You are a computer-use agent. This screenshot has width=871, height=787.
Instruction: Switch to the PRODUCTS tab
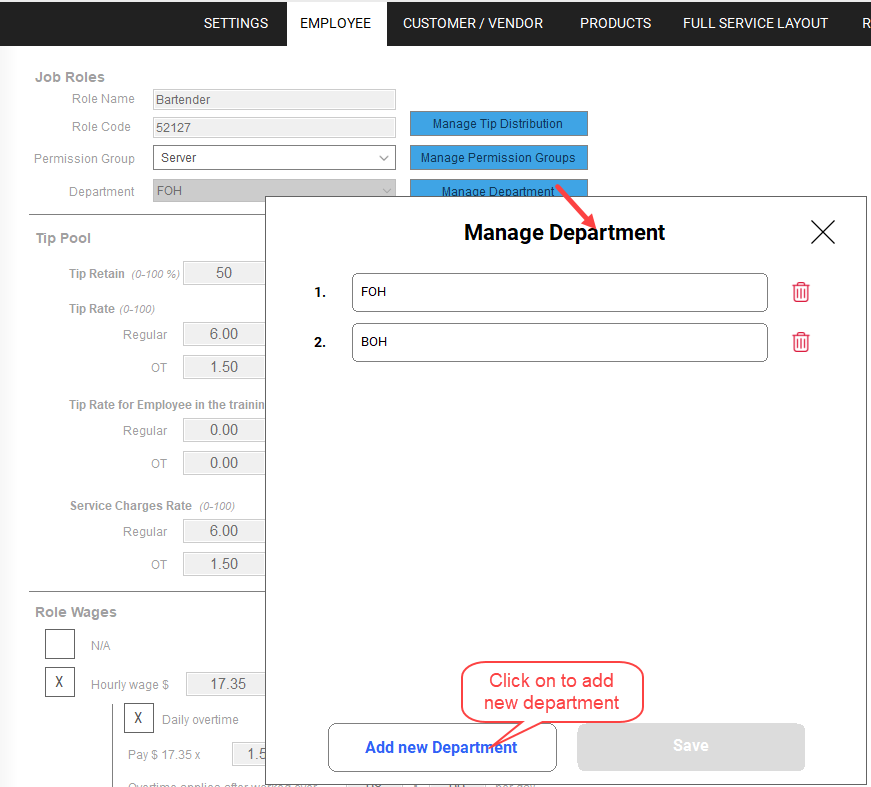[615, 23]
